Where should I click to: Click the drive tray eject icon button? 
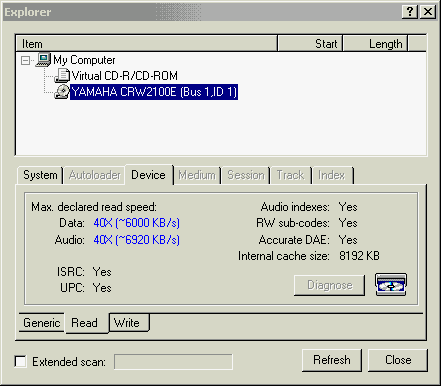coord(391,285)
